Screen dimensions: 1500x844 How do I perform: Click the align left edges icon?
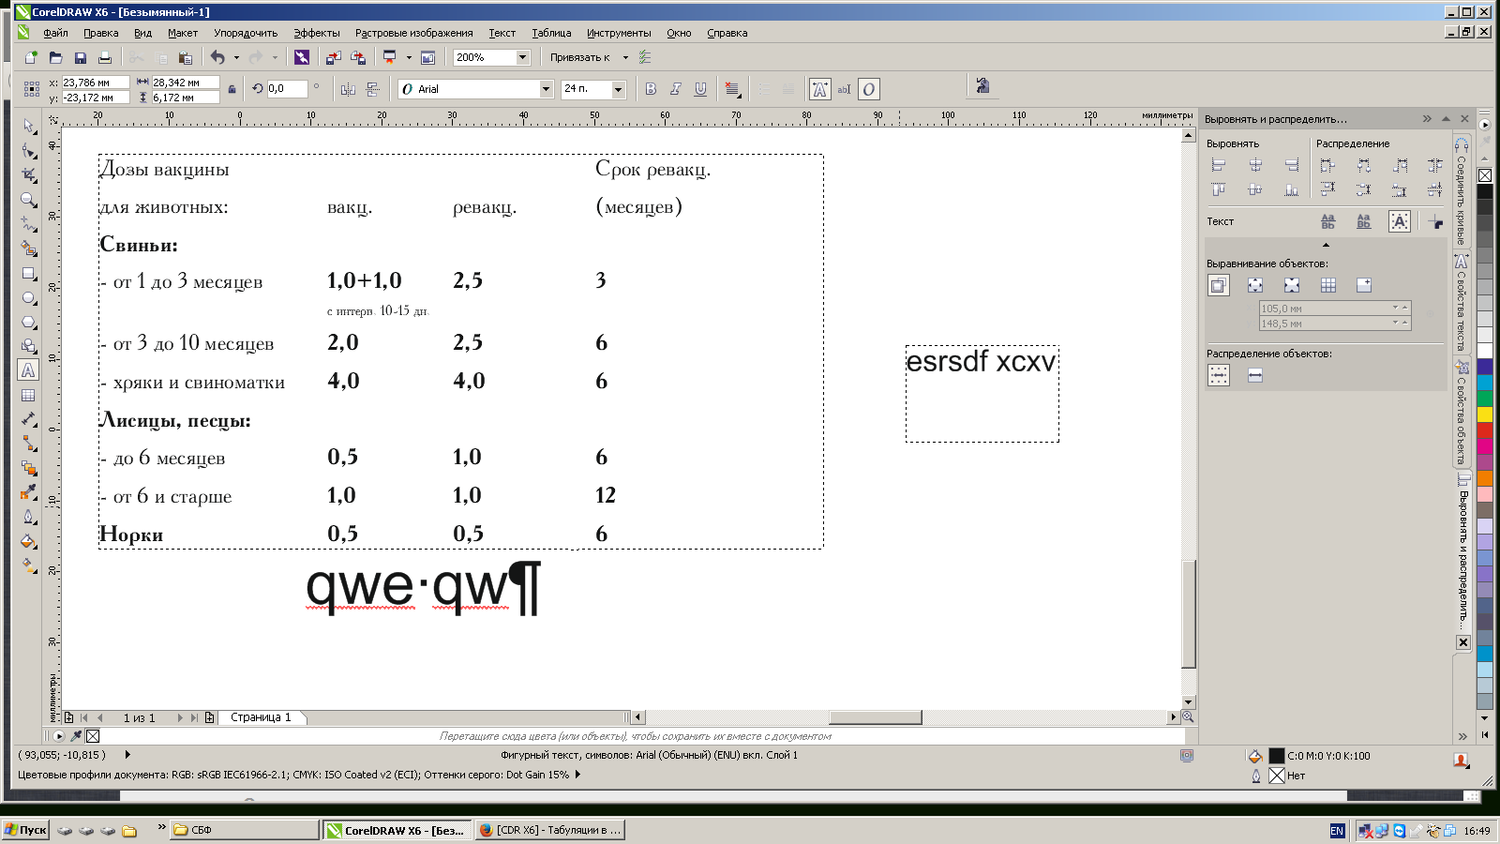point(1218,165)
